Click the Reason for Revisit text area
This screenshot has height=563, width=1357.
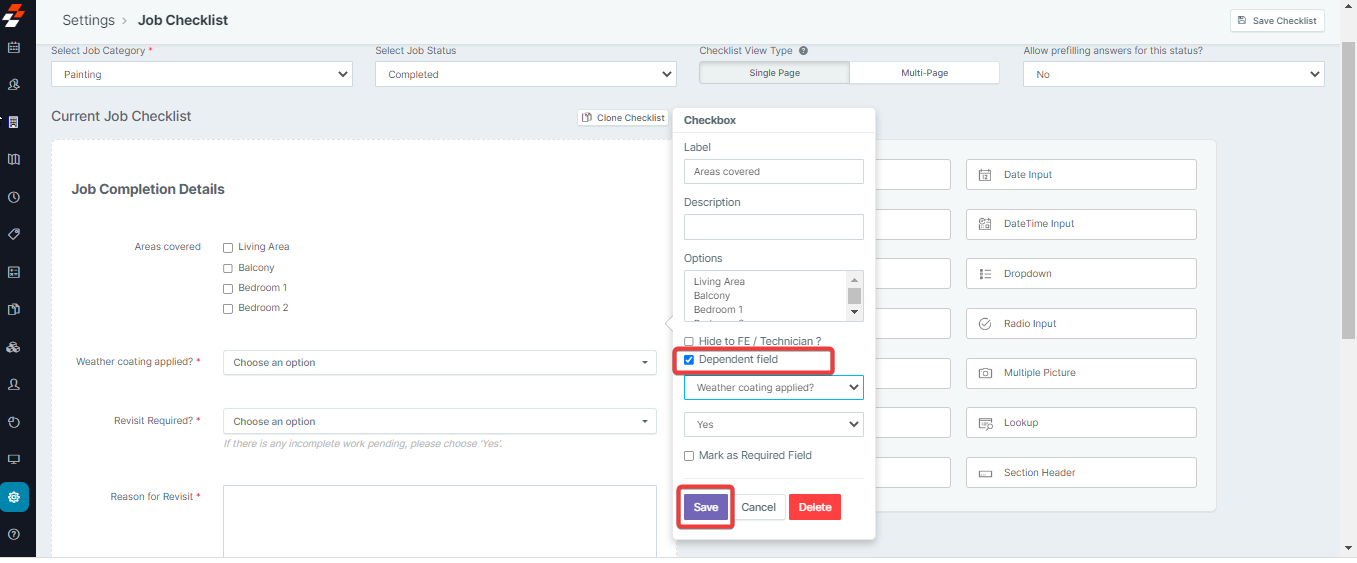pyautogui.click(x=440, y=521)
